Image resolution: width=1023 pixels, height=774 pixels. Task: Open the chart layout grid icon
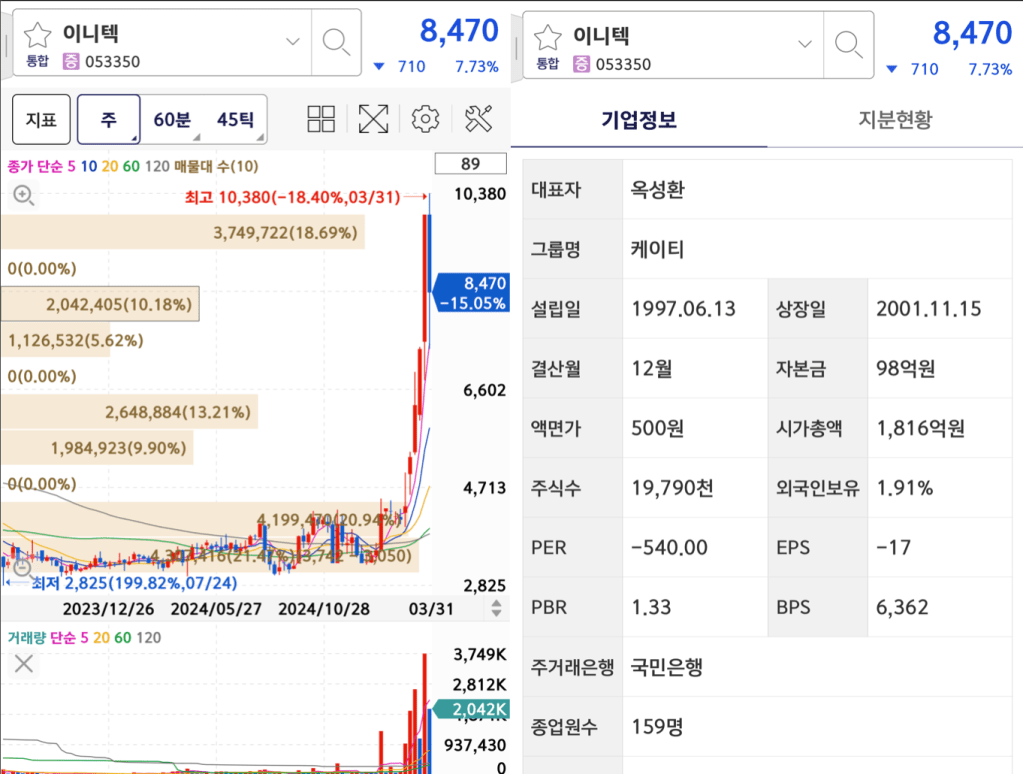[x=321, y=119]
